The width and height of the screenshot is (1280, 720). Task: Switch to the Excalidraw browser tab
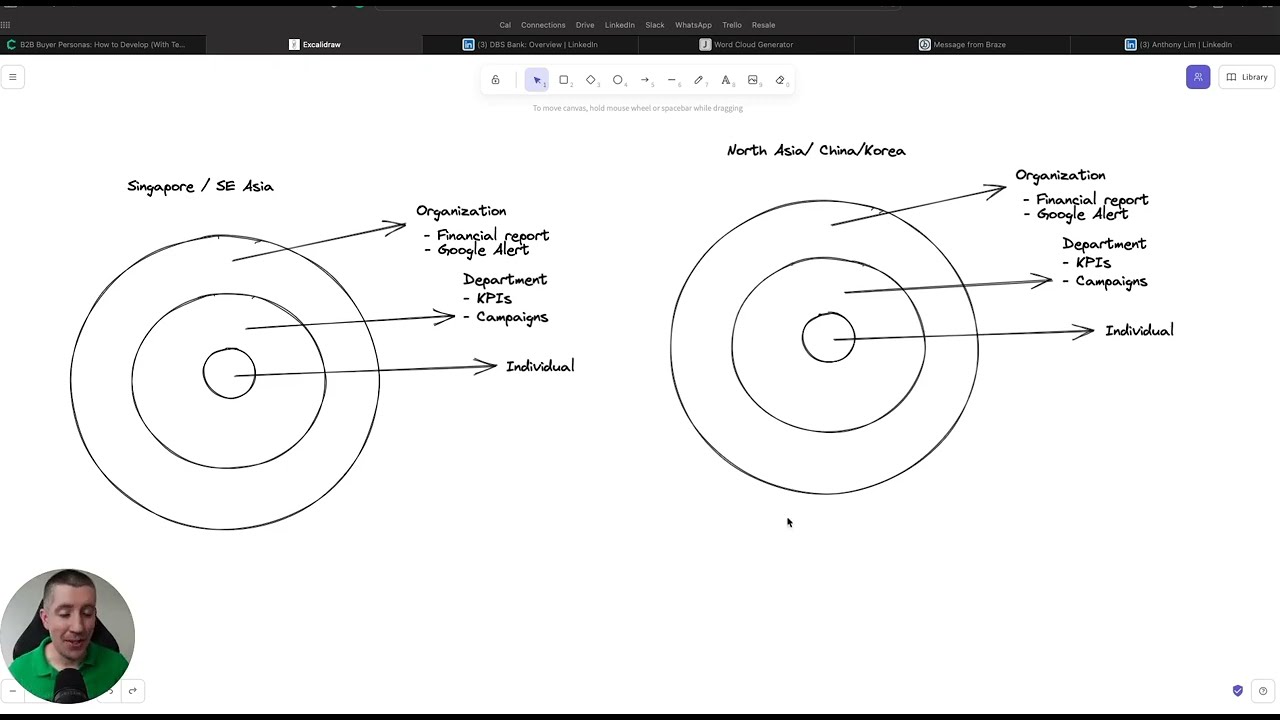pos(315,44)
